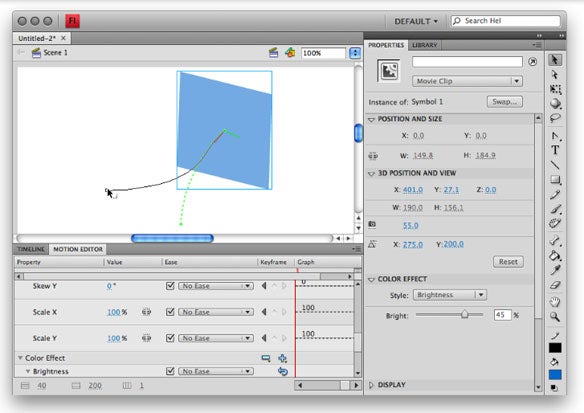
Task: Switch to the Timeline tab
Action: click(x=31, y=249)
